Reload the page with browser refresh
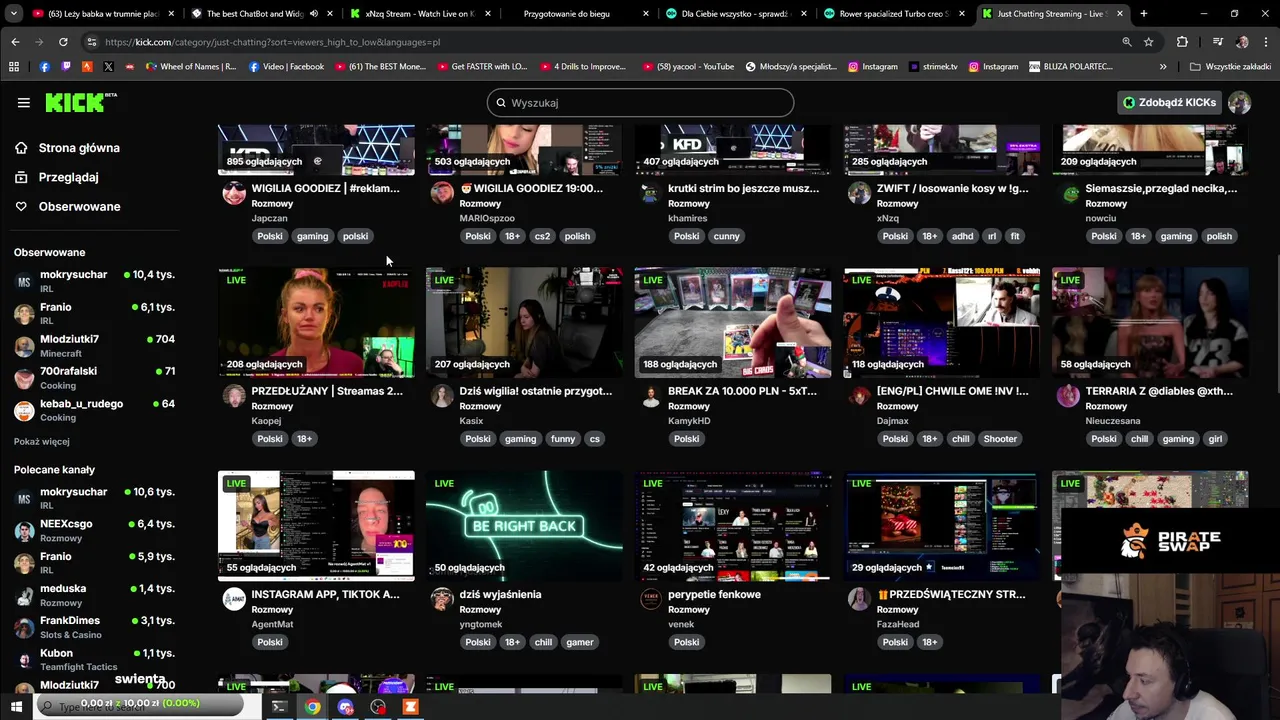1280x720 pixels. click(63, 42)
